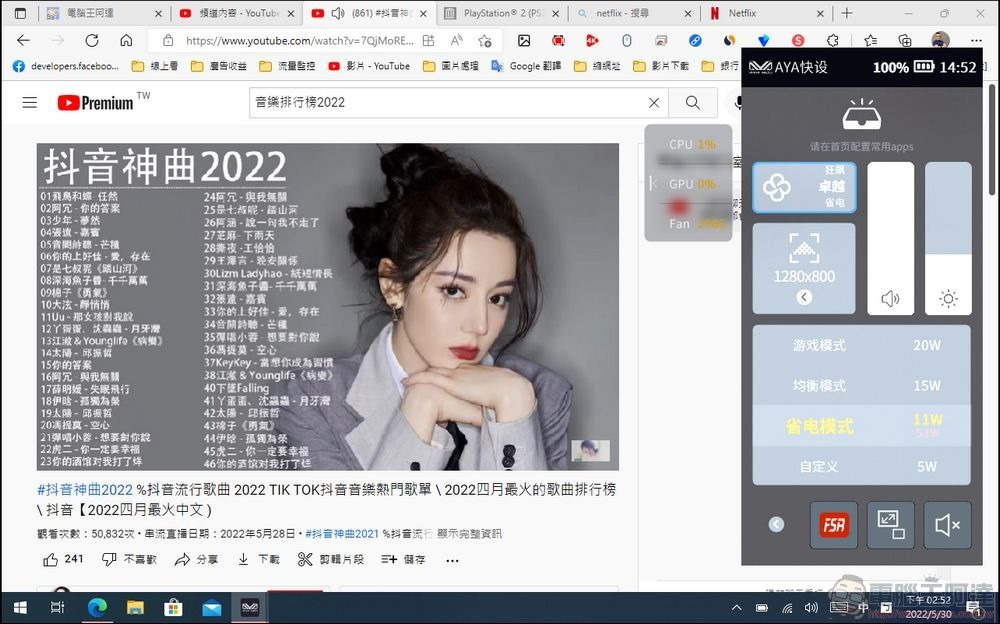Open the Google 翻譯 bookmark

(526, 66)
